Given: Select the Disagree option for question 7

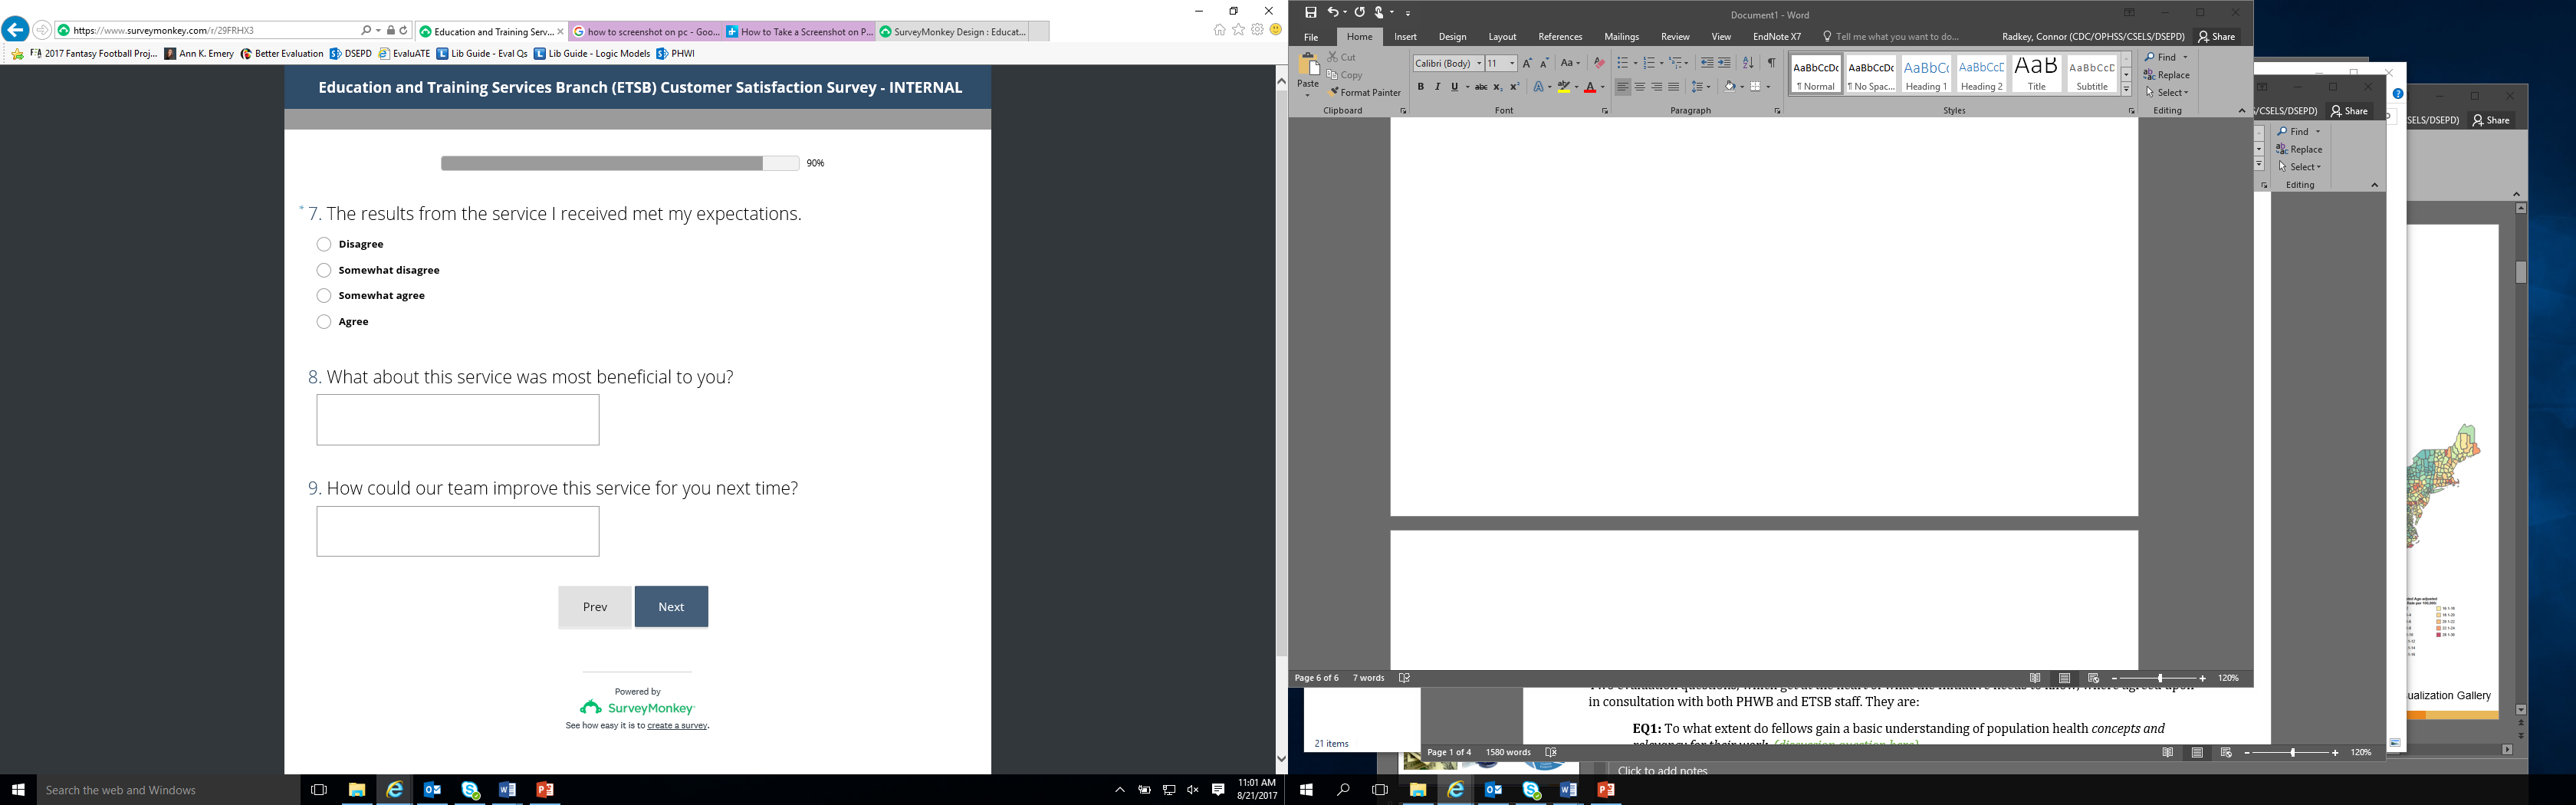Looking at the screenshot, I should 324,244.
